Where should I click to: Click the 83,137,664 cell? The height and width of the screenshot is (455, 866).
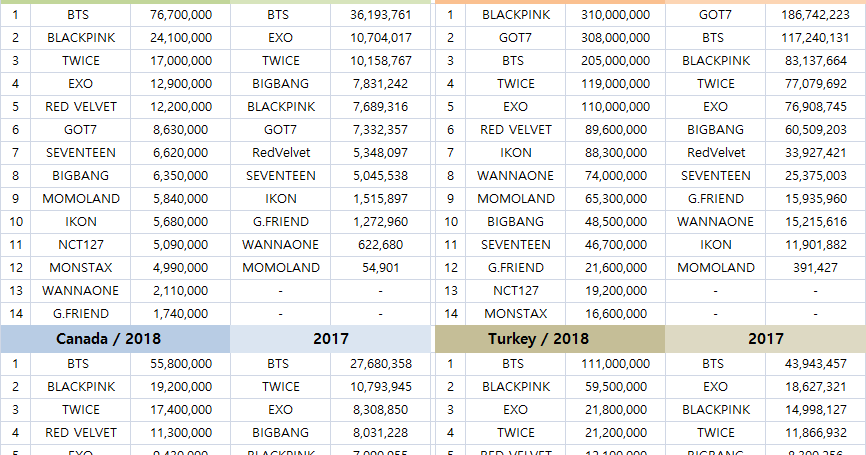[x=816, y=61]
